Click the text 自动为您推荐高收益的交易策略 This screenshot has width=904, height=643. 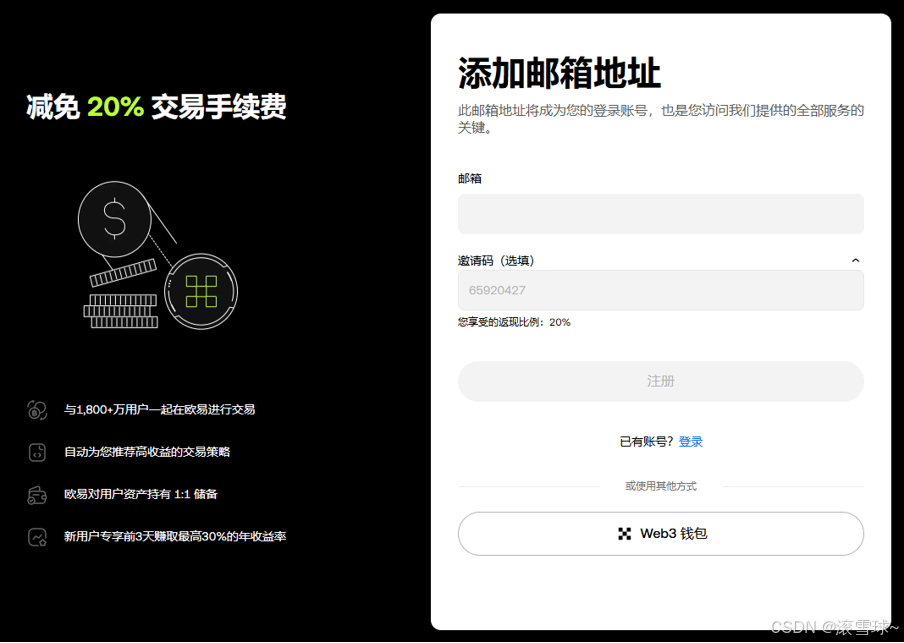pyautogui.click(x=147, y=452)
